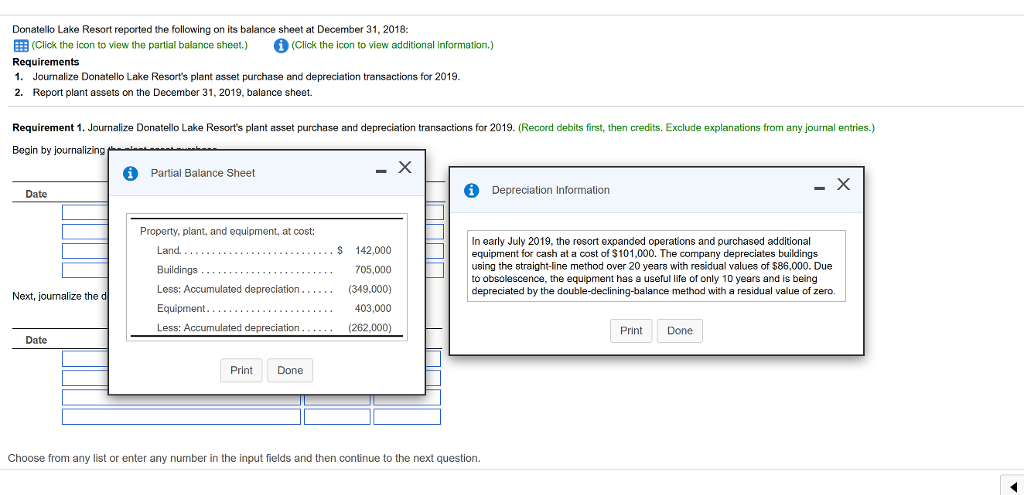The height and width of the screenshot is (495, 1024).
Task: Open the 'view additional information' link
Action: tap(392, 46)
